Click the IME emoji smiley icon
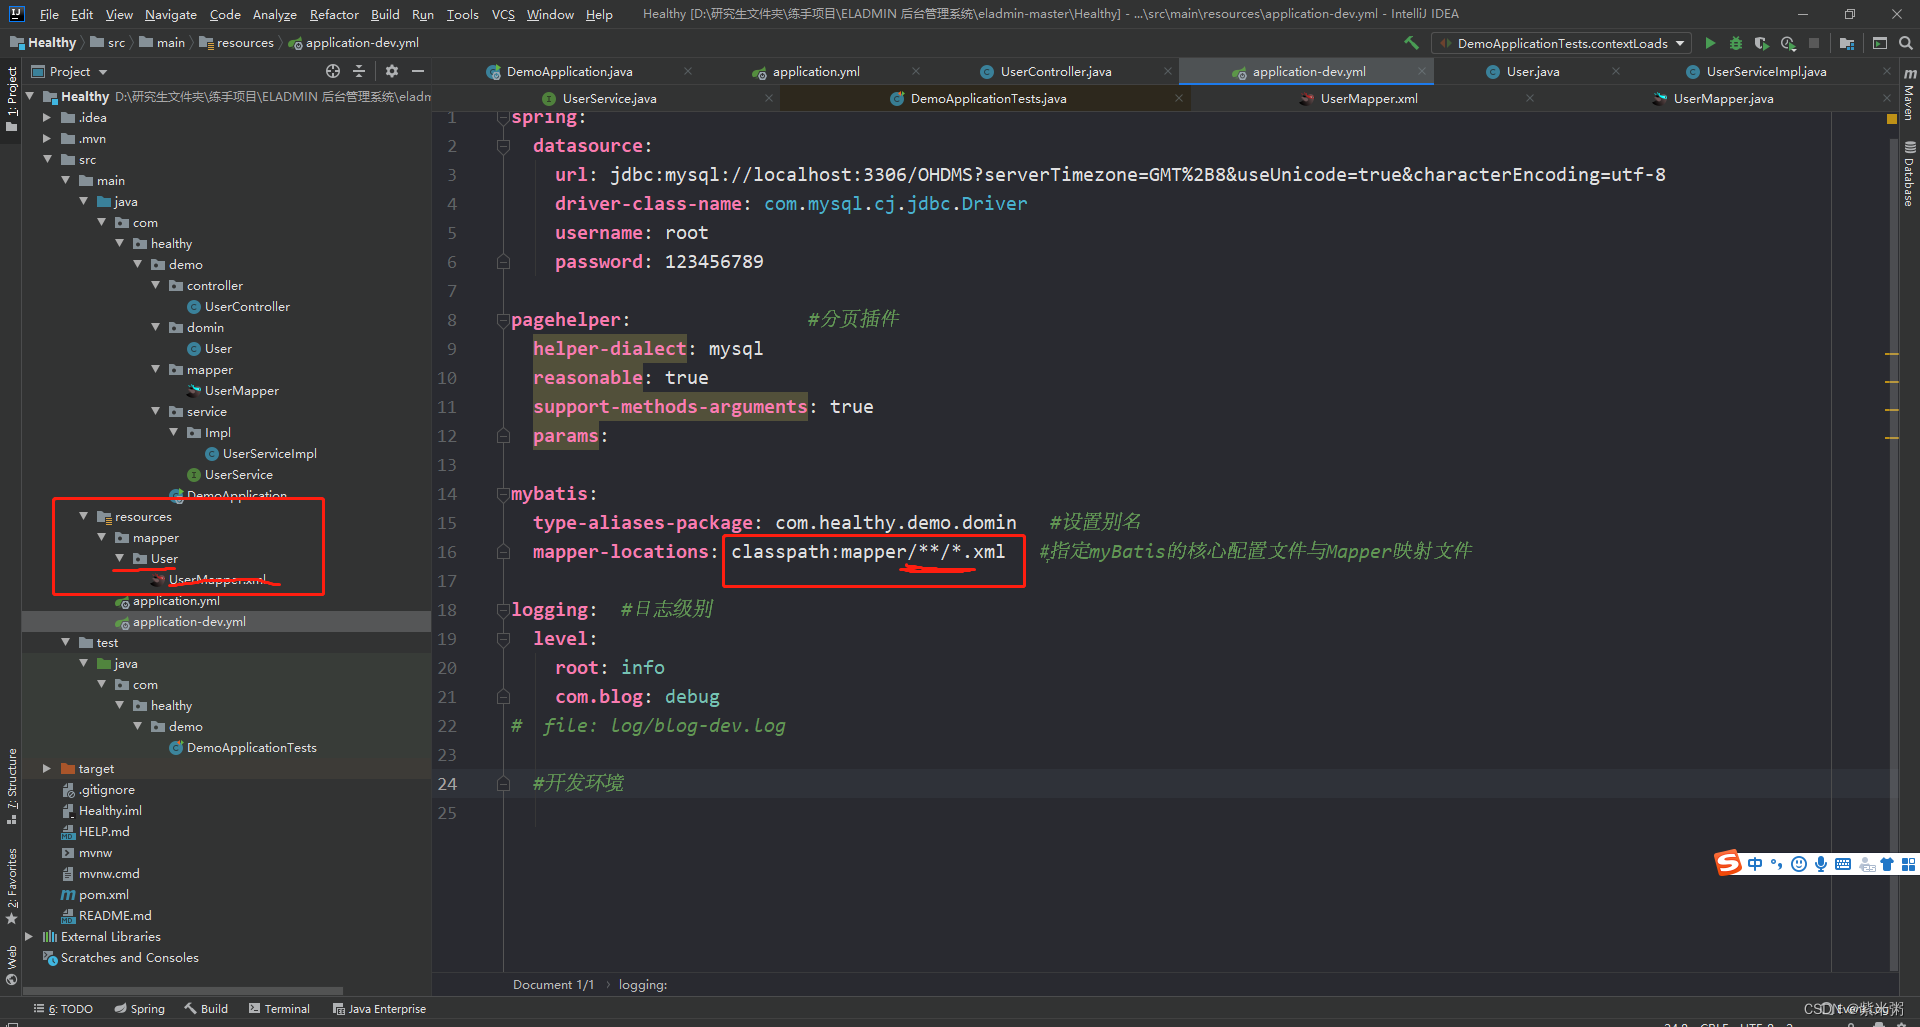The height and width of the screenshot is (1027, 1920). (1799, 864)
